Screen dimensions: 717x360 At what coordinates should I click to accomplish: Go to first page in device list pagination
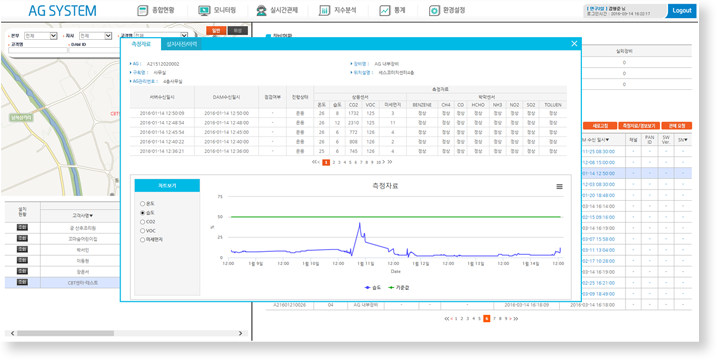pyautogui.click(x=447, y=319)
